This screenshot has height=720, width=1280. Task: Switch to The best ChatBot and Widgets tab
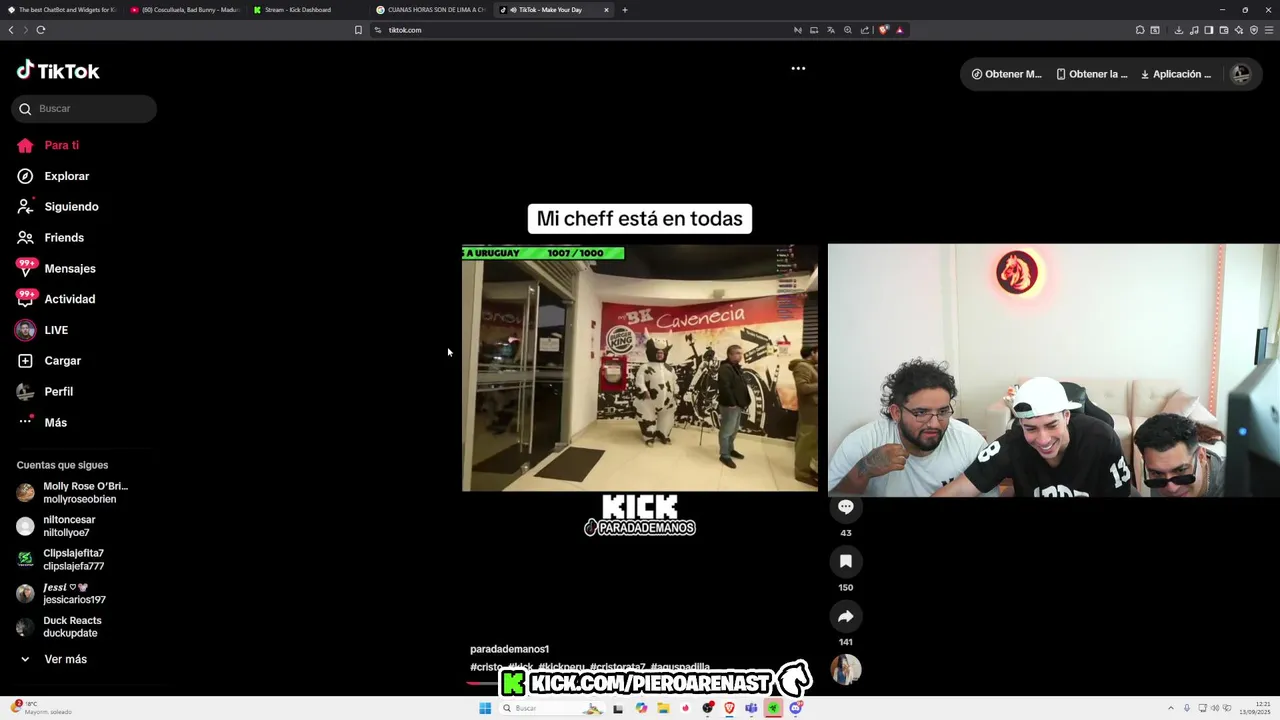(62, 10)
